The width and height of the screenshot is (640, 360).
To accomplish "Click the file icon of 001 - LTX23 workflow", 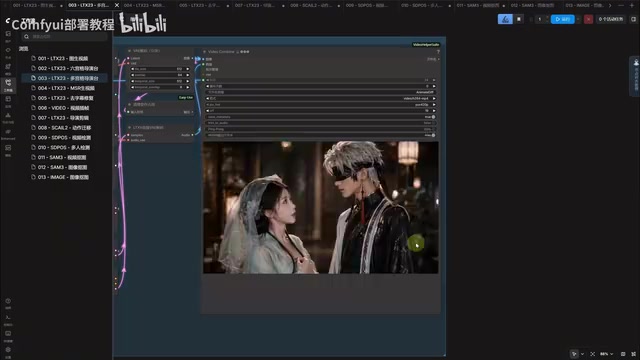I will click(x=33, y=58).
